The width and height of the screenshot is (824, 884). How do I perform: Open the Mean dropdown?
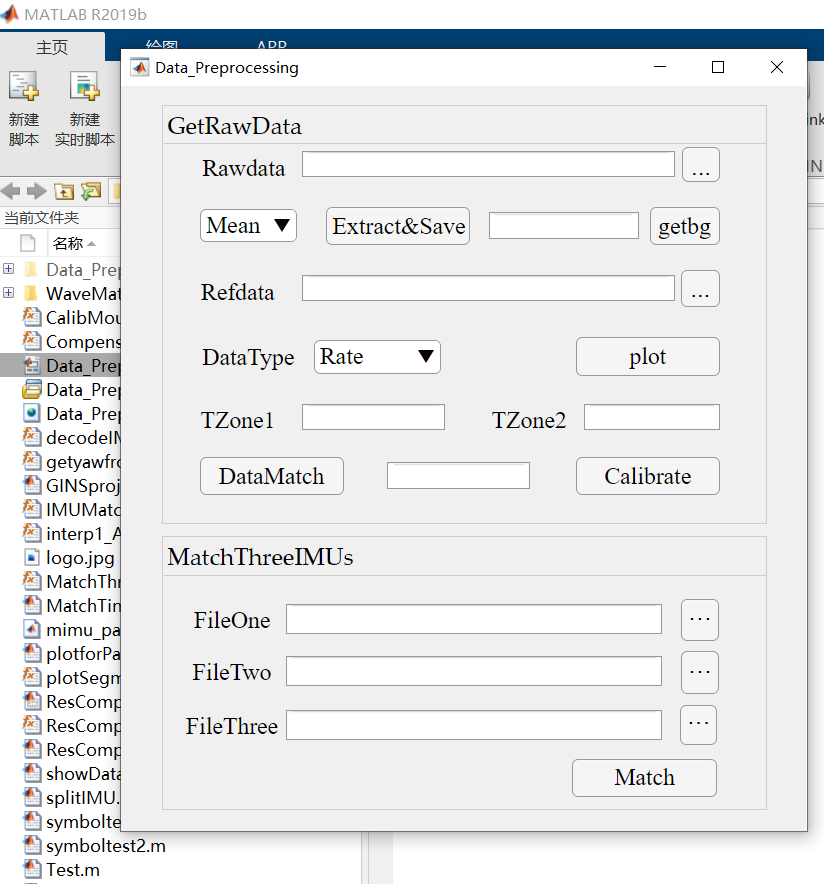[x=248, y=226]
